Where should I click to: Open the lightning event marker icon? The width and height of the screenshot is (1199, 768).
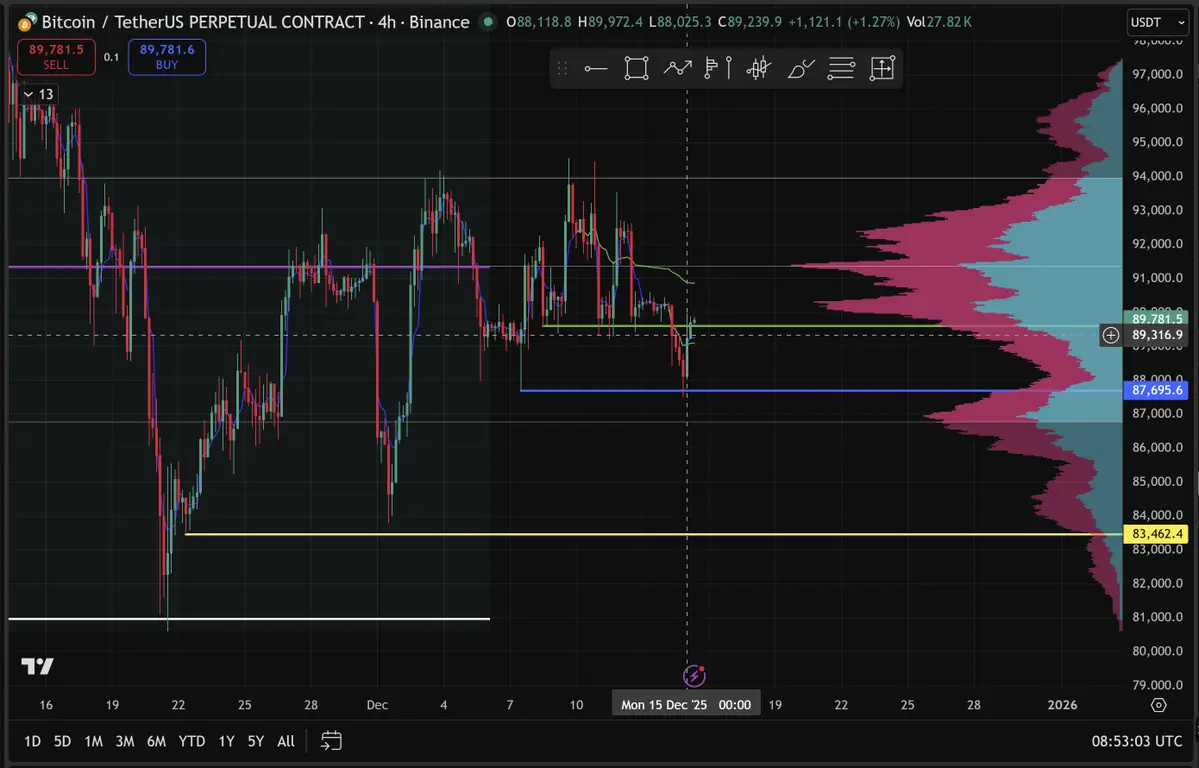[694, 675]
